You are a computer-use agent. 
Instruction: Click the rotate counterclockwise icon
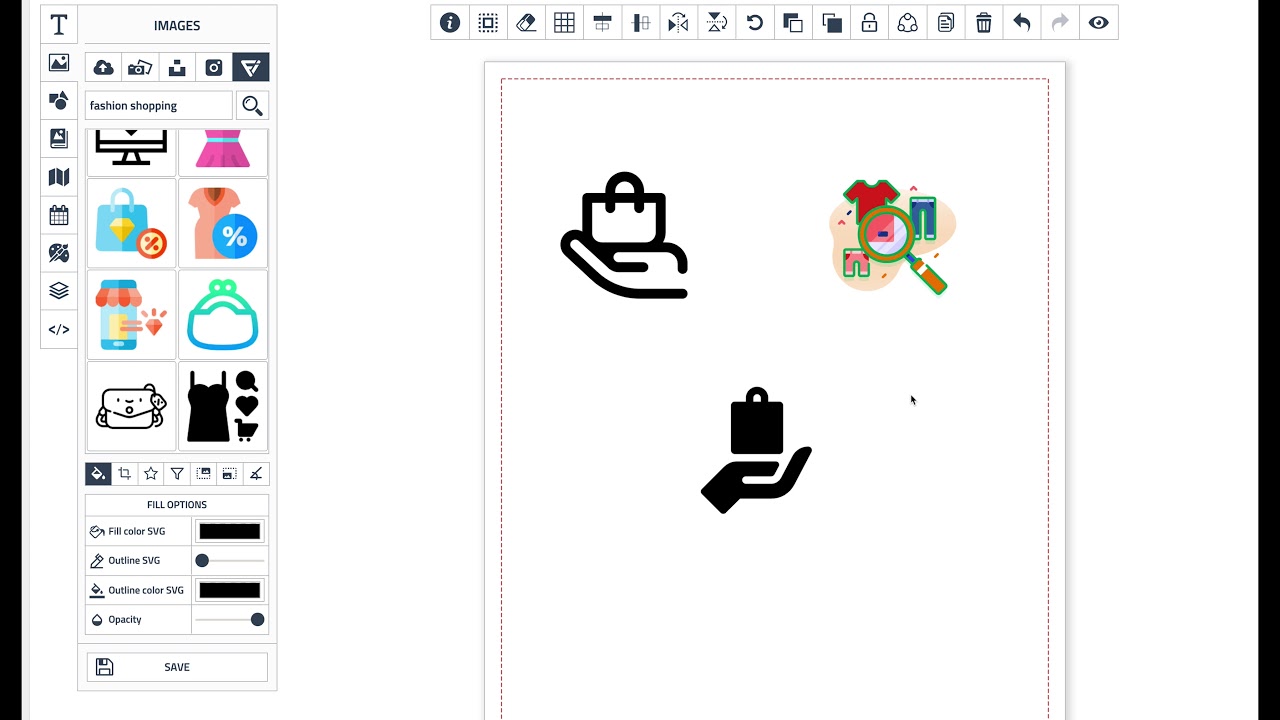pos(755,22)
